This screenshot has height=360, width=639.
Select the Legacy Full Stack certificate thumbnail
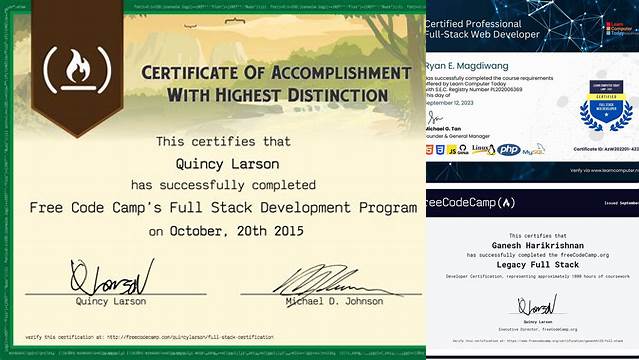point(532,272)
